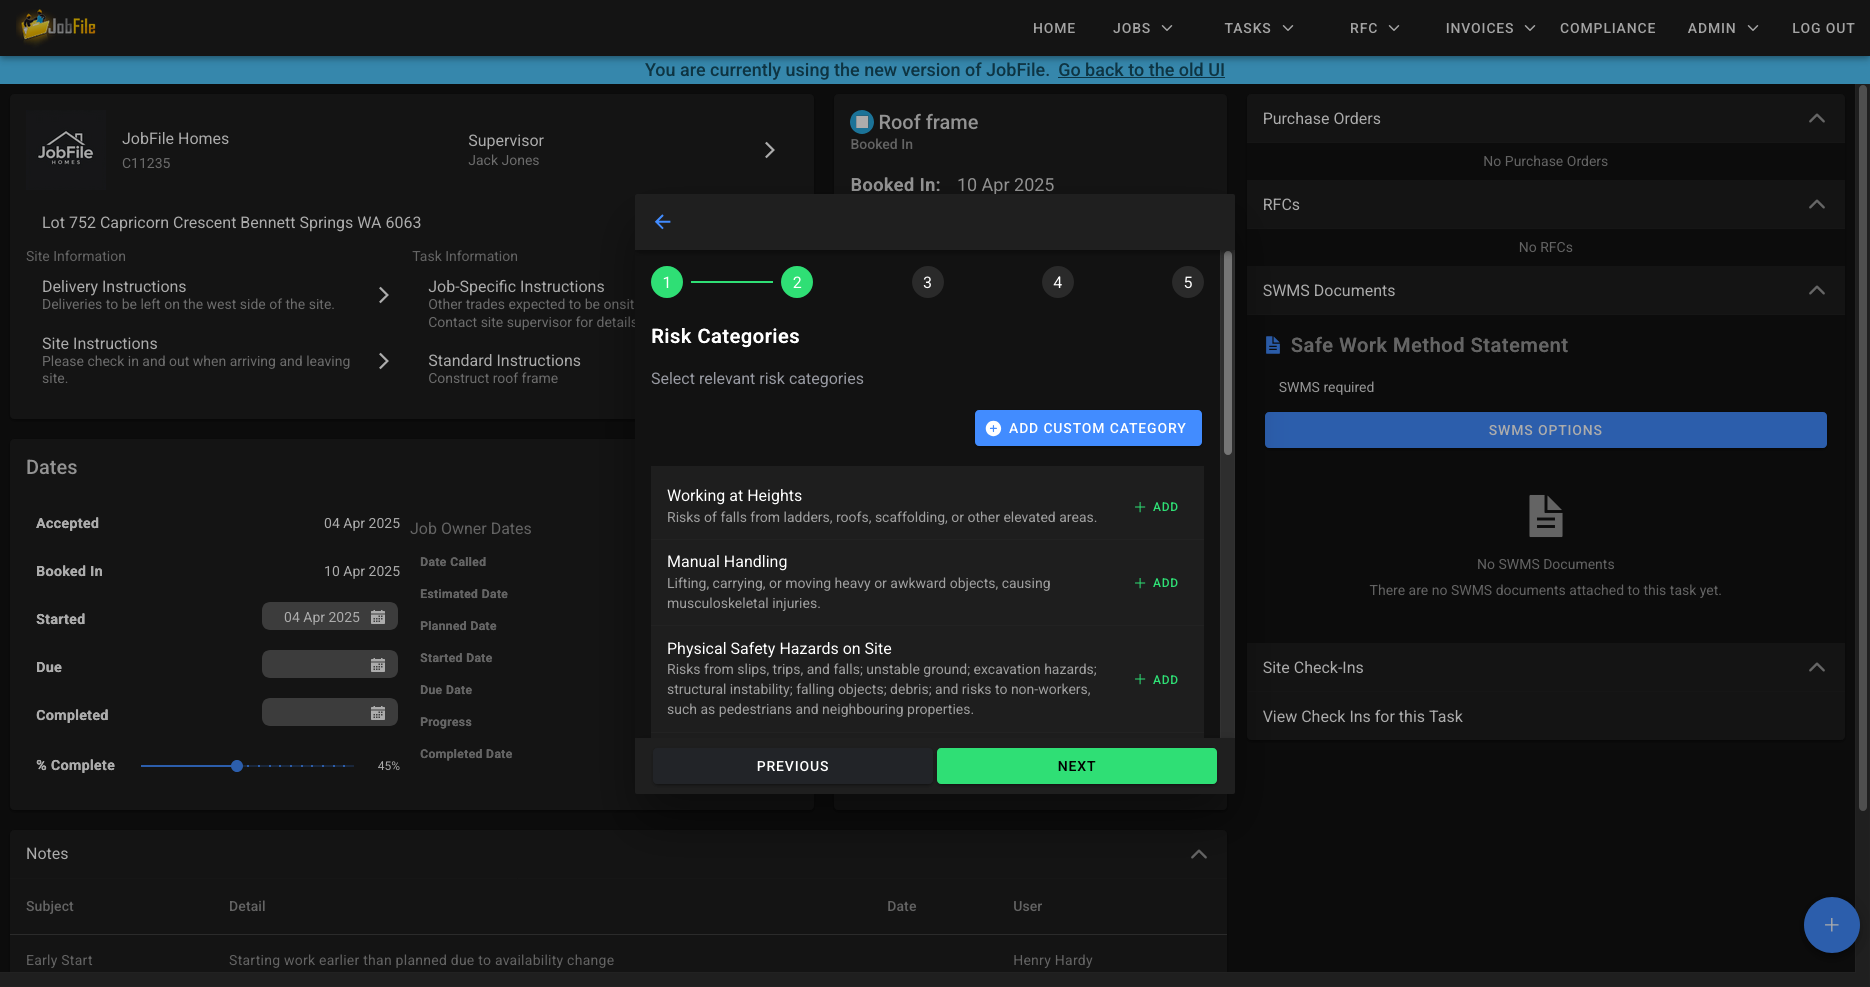Open Job-Specific Instructions

530,304
